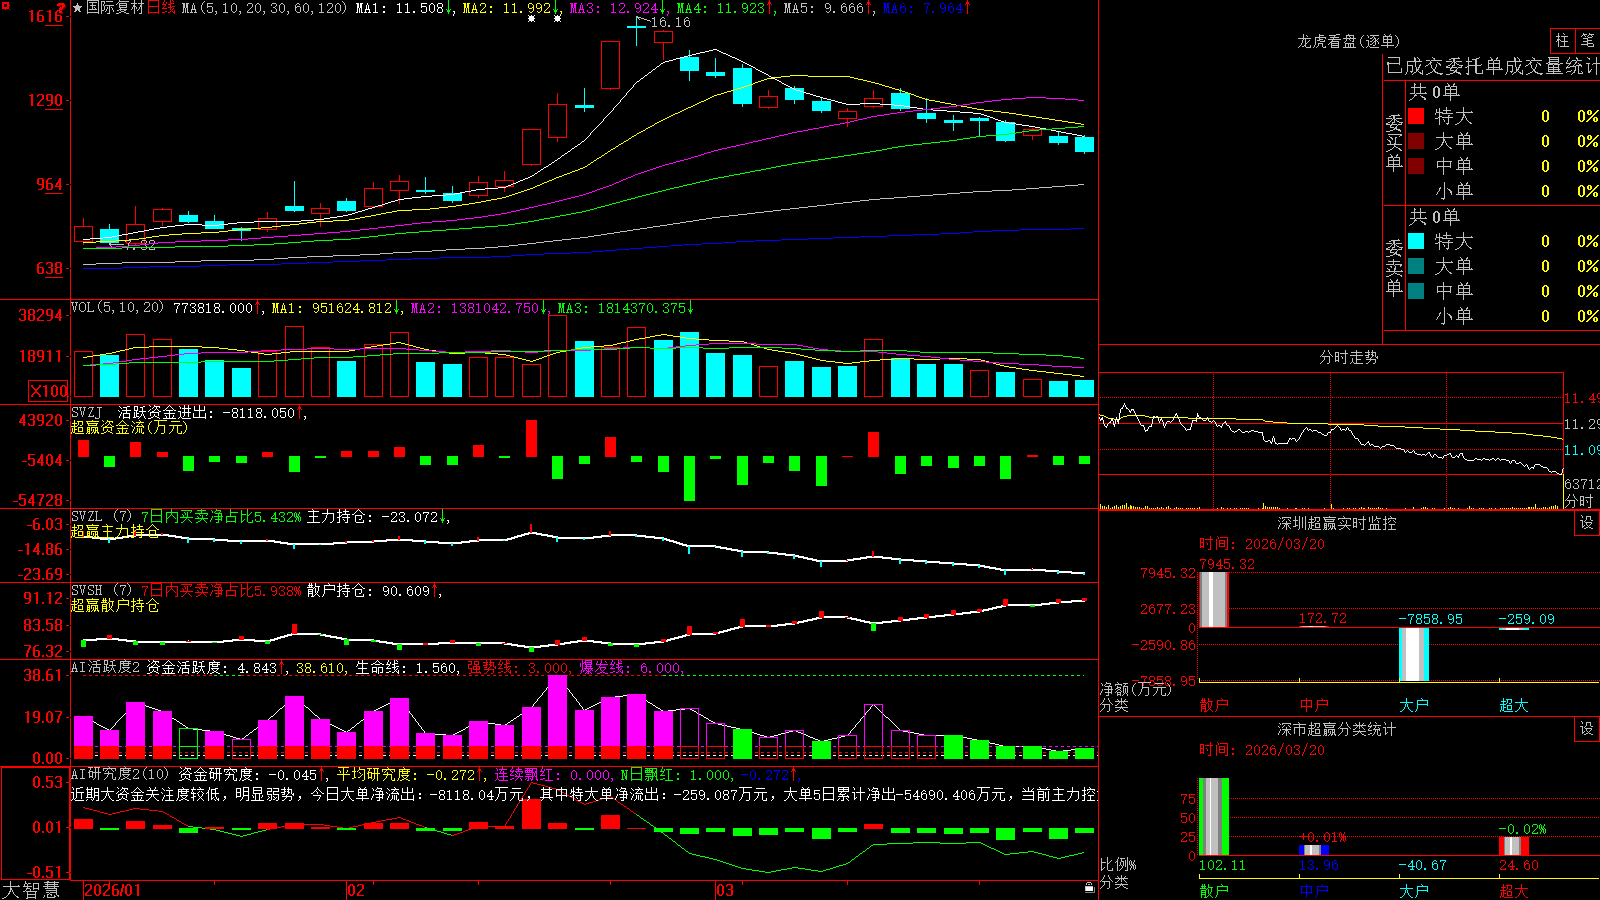
Task: Click the 已成交委托单成交量统计 header
Action: (1492, 67)
